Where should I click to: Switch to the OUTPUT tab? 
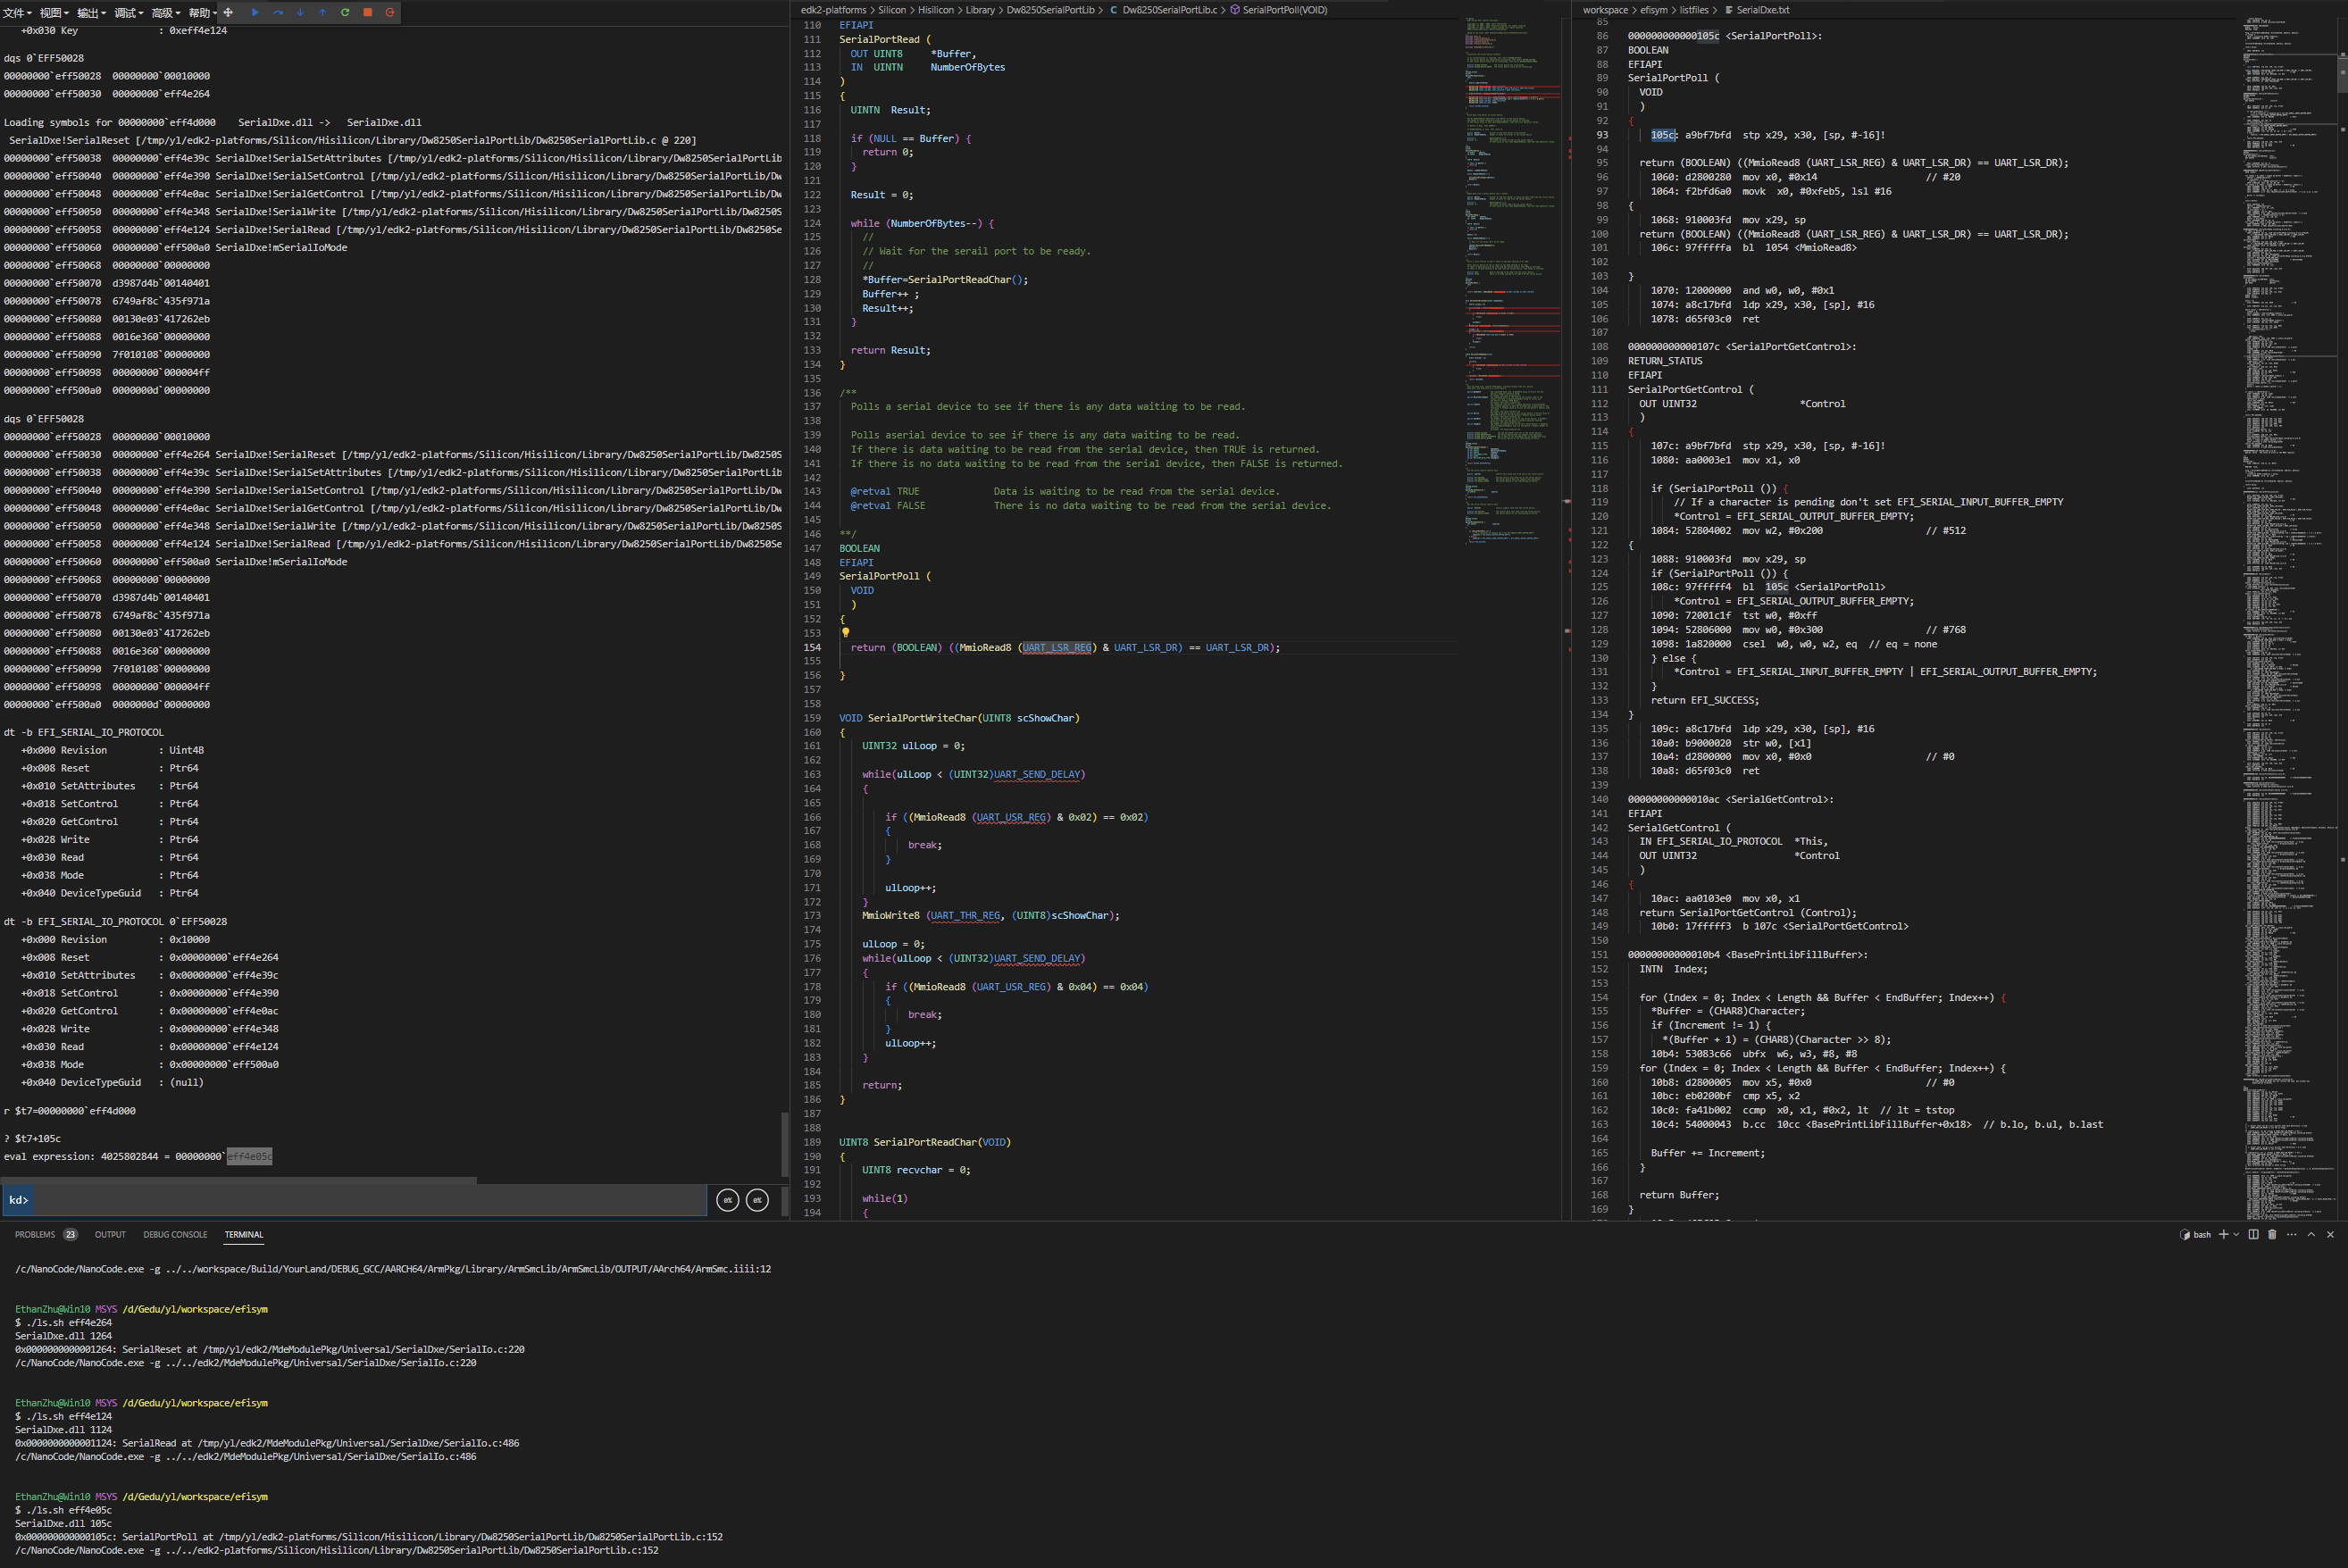click(110, 1235)
